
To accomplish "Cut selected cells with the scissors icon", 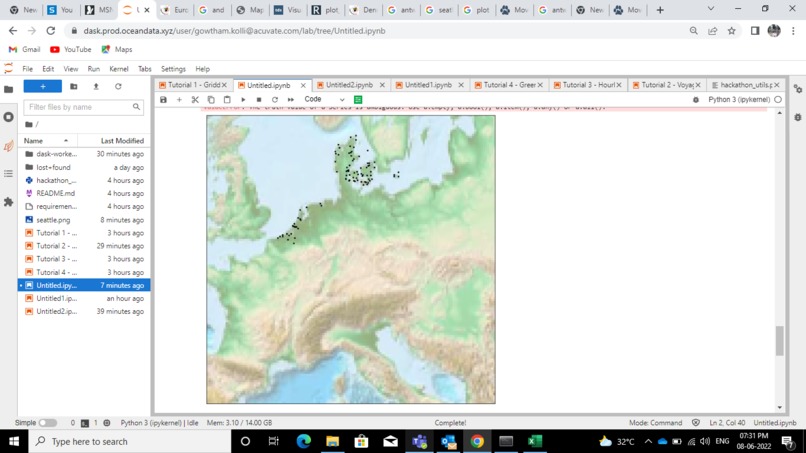I will click(x=195, y=100).
